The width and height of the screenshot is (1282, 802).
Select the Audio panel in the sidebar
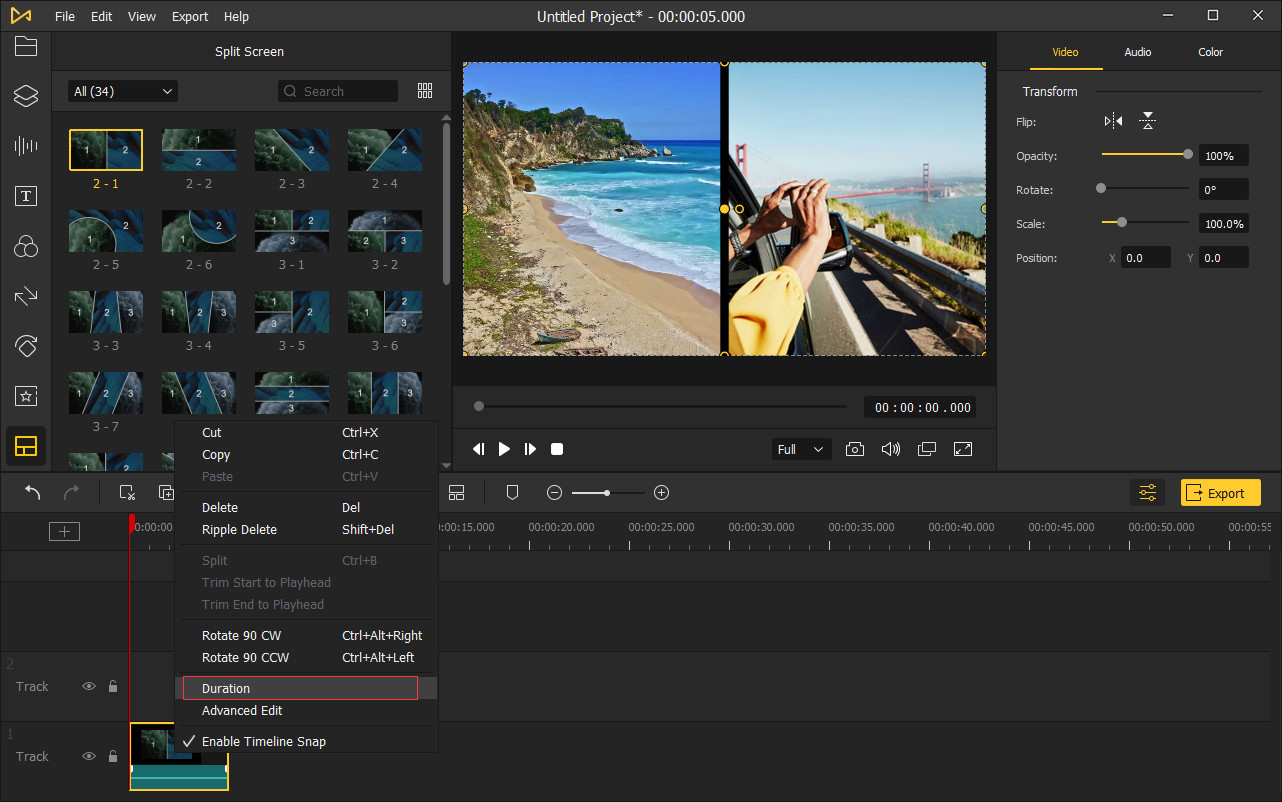tap(25, 146)
